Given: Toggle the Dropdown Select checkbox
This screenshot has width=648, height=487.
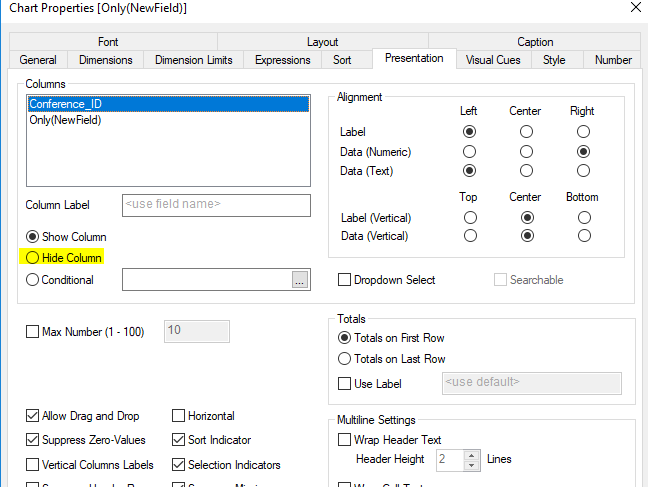Looking at the screenshot, I should pos(345,280).
